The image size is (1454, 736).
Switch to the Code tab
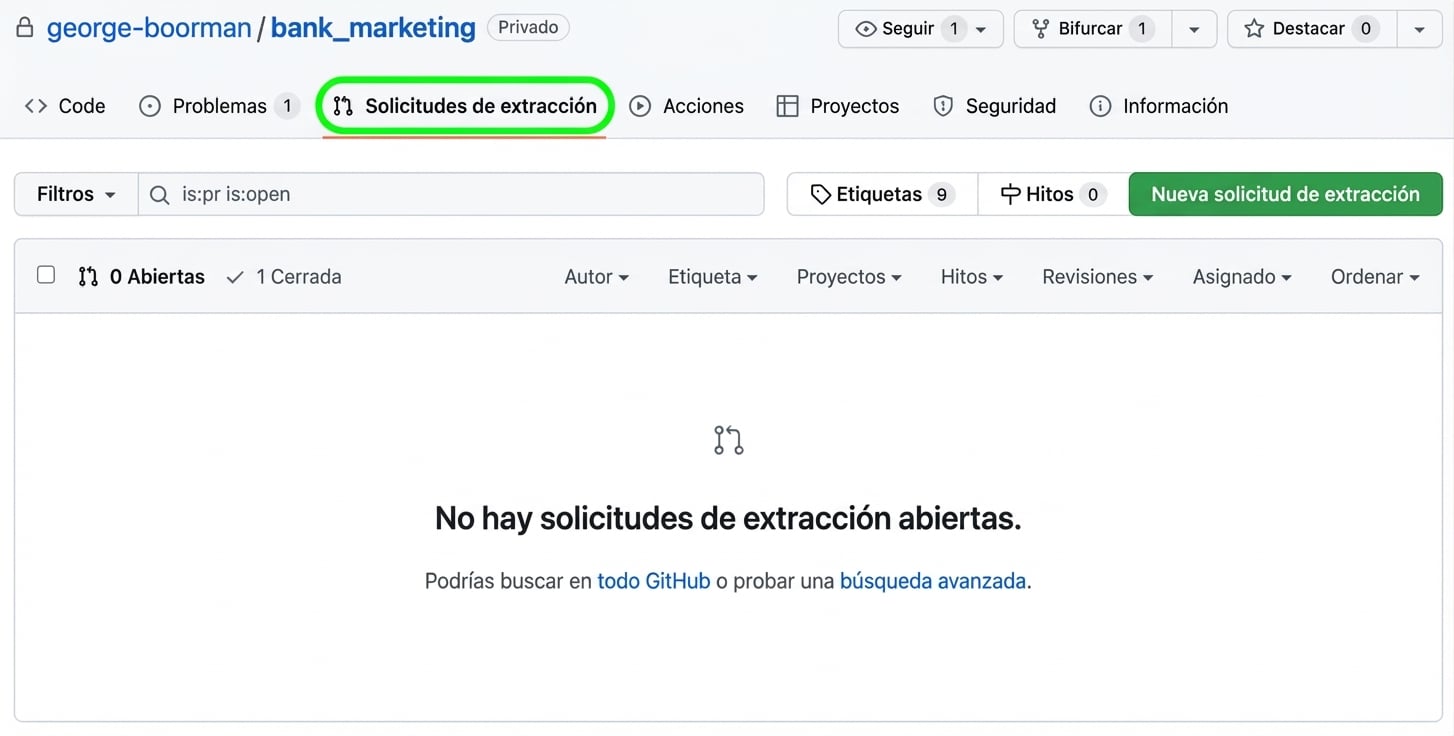(65, 106)
